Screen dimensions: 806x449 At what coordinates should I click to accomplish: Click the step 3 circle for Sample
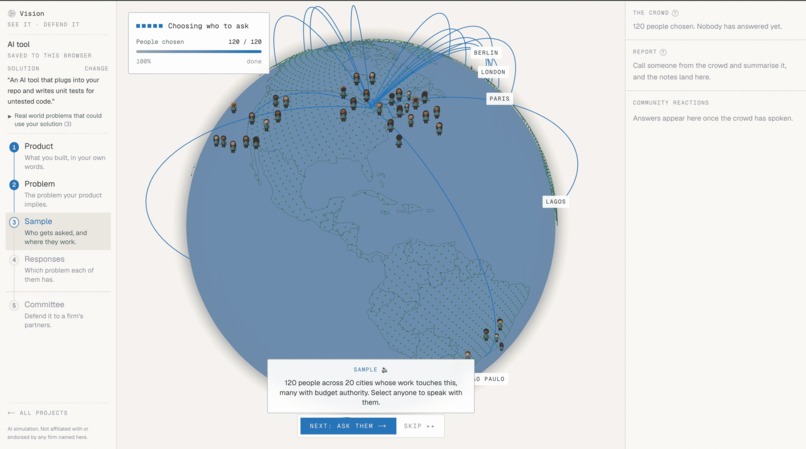click(14, 222)
